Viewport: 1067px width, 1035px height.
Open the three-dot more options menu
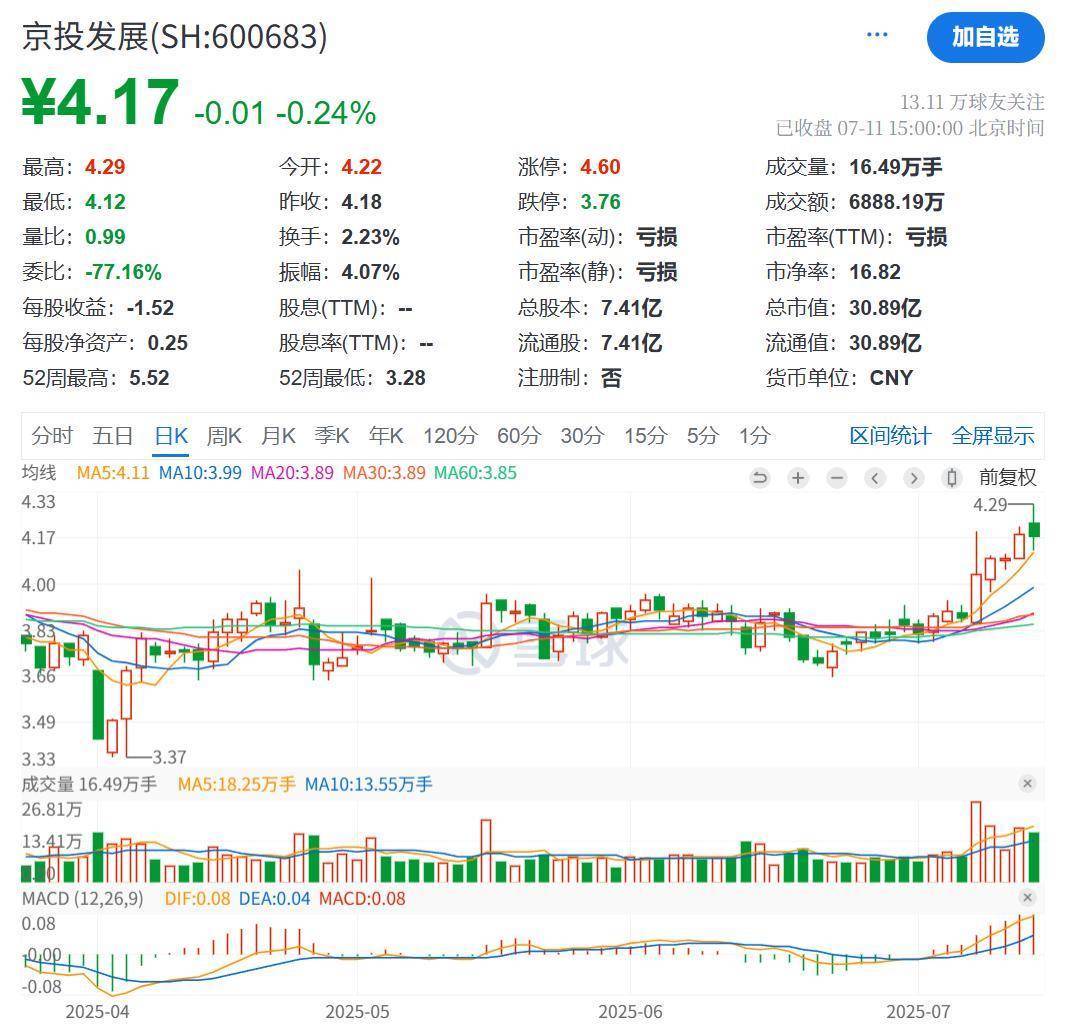[876, 35]
